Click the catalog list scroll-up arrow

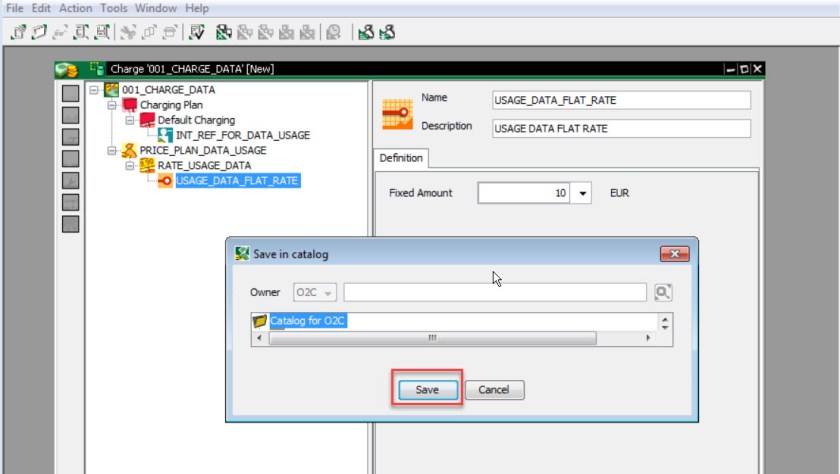pyautogui.click(x=665, y=319)
